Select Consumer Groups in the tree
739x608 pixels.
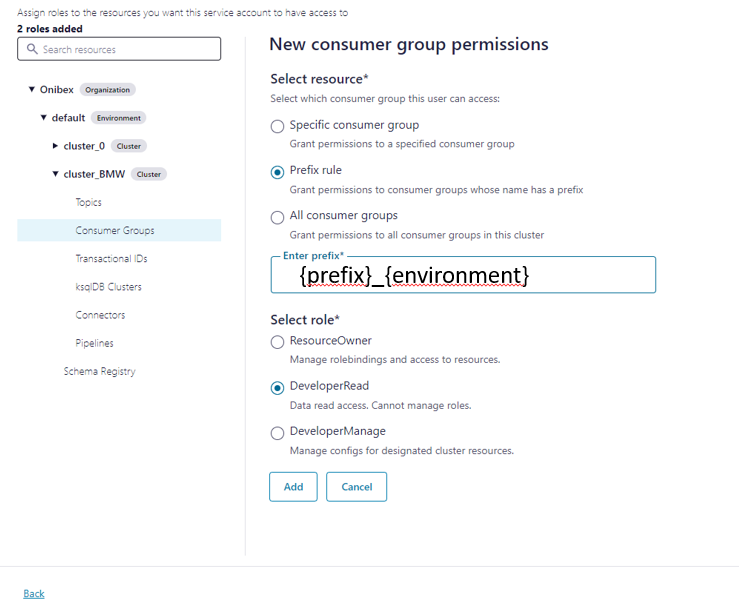115,231
